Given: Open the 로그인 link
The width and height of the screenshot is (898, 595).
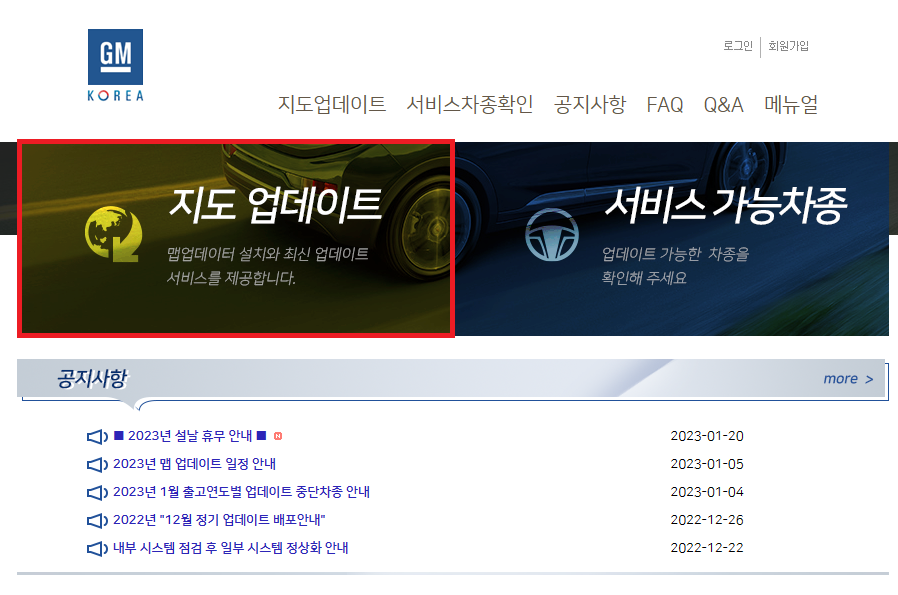Looking at the screenshot, I should 738,46.
